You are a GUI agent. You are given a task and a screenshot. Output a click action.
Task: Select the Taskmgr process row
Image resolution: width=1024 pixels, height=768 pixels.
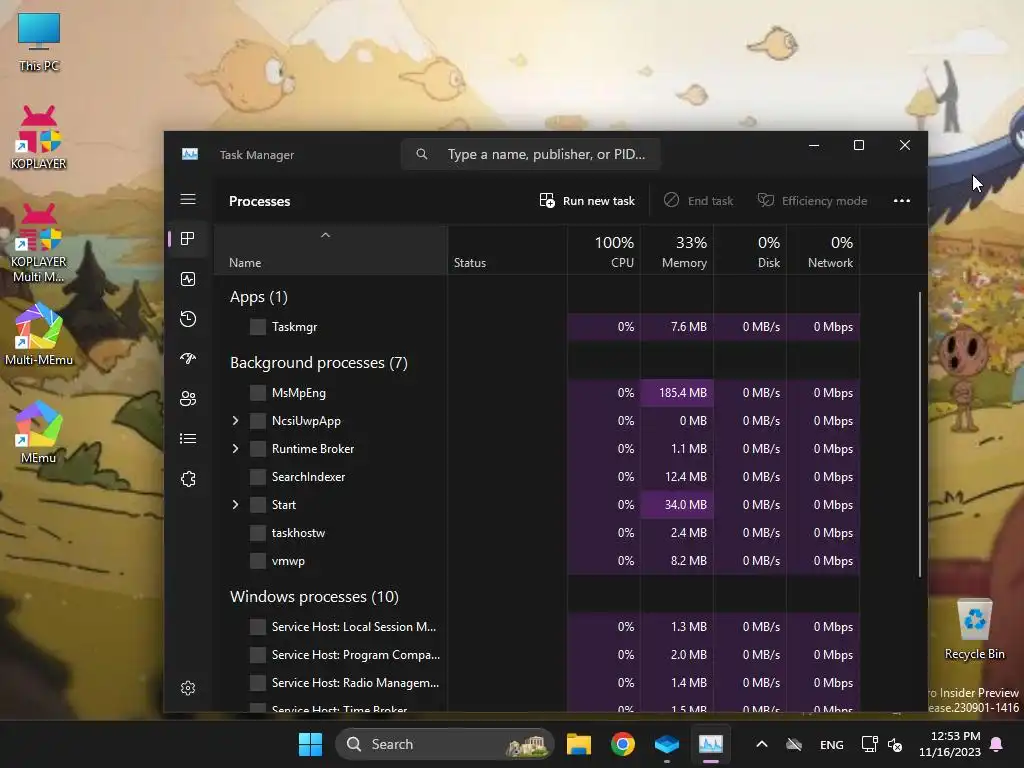[537, 327]
